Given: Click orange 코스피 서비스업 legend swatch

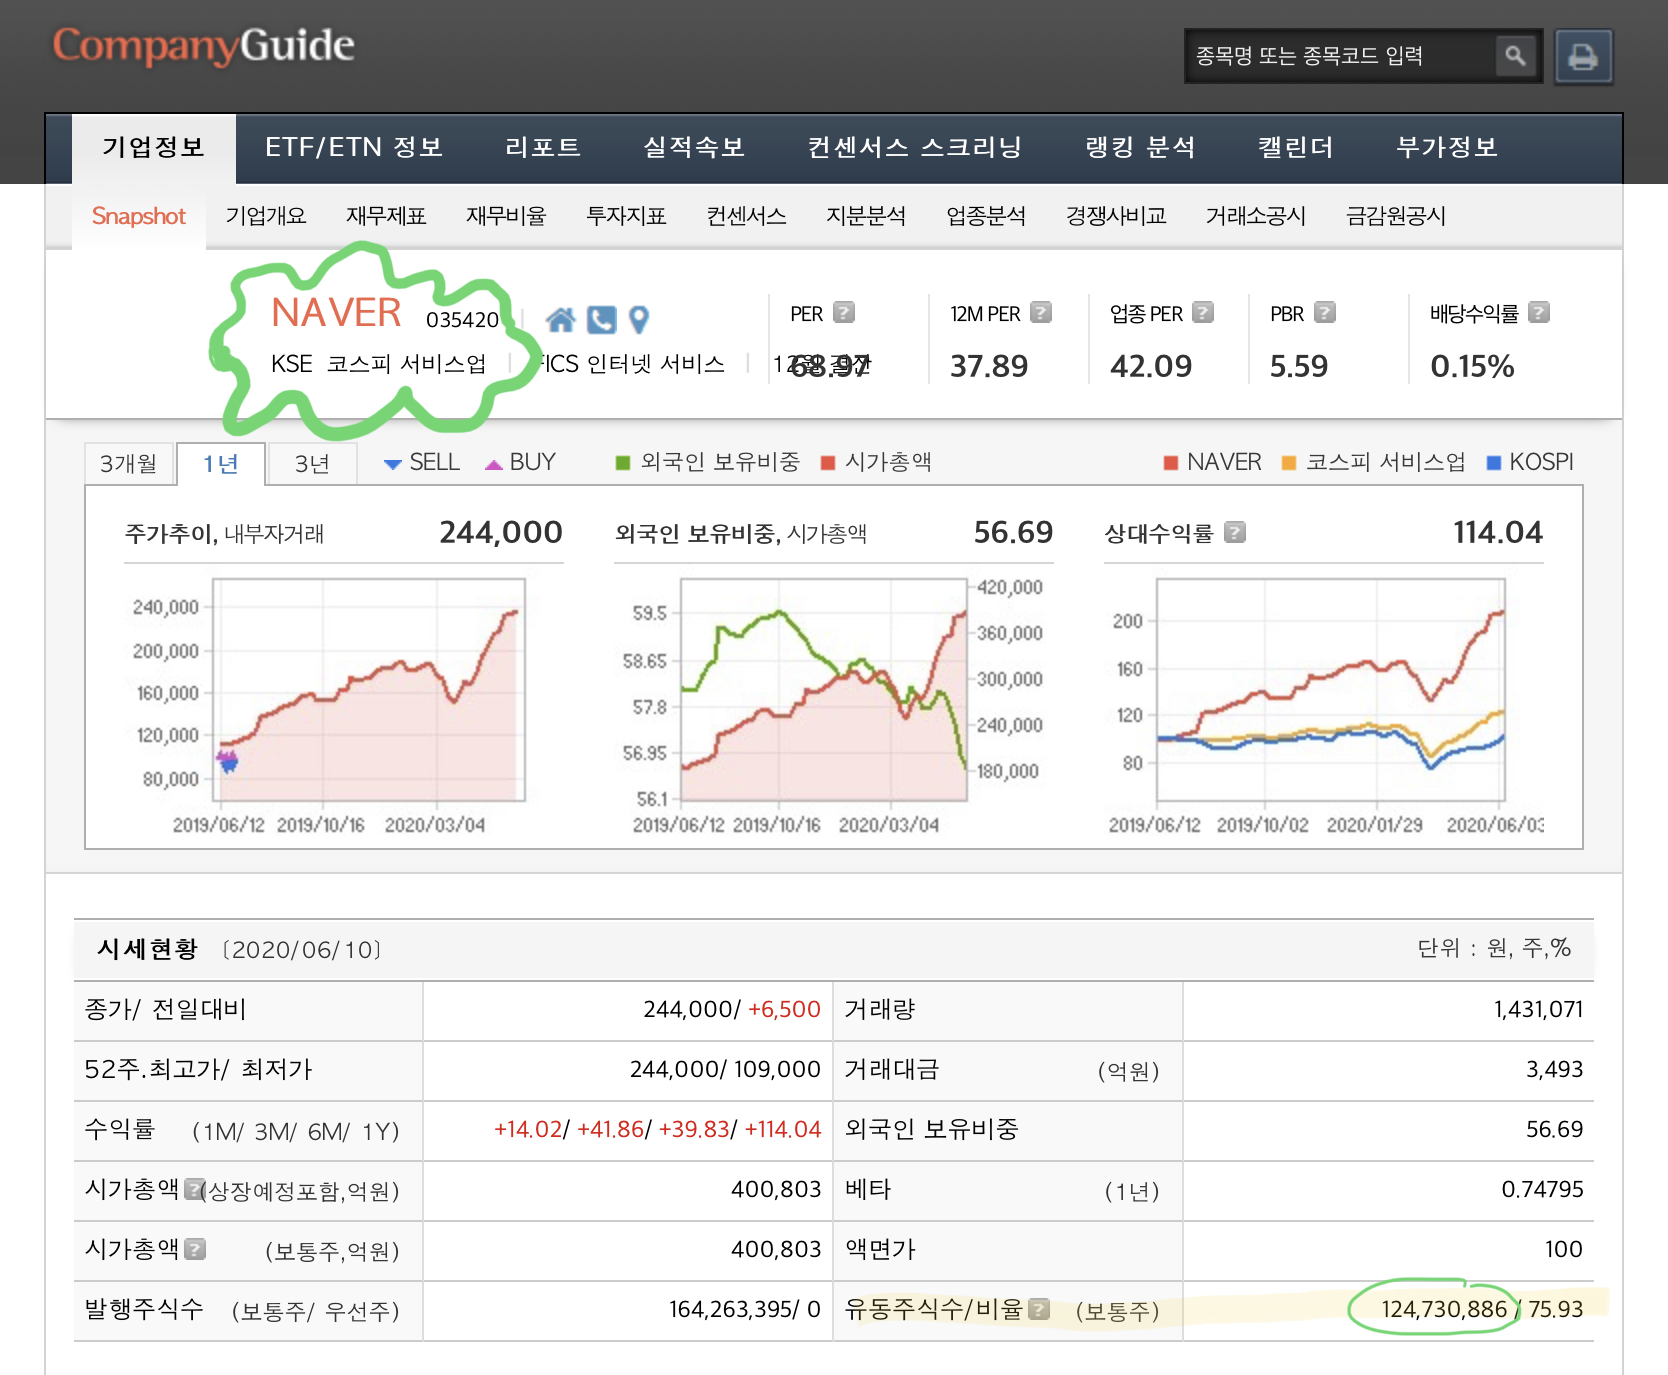Looking at the screenshot, I should click(x=1289, y=463).
